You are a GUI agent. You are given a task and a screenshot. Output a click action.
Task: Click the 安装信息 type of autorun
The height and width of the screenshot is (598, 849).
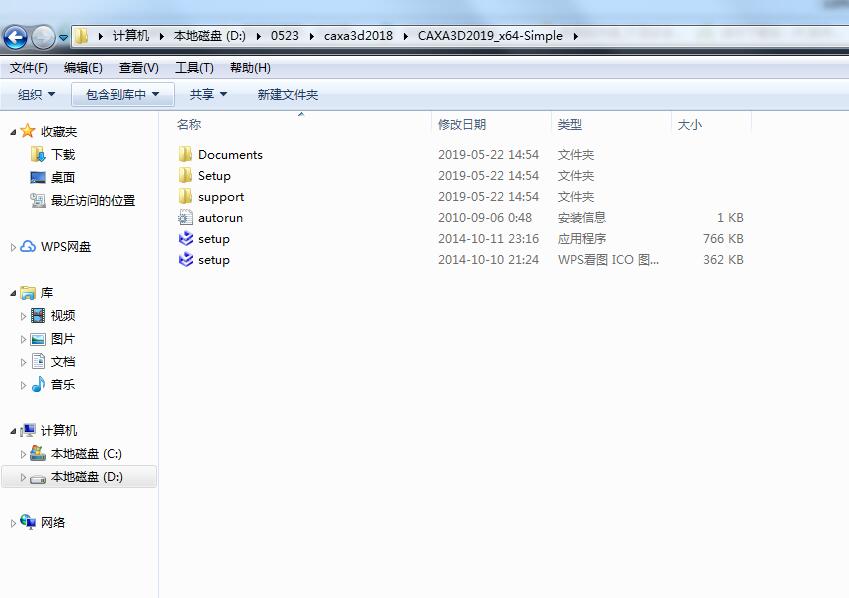pyautogui.click(x=582, y=218)
